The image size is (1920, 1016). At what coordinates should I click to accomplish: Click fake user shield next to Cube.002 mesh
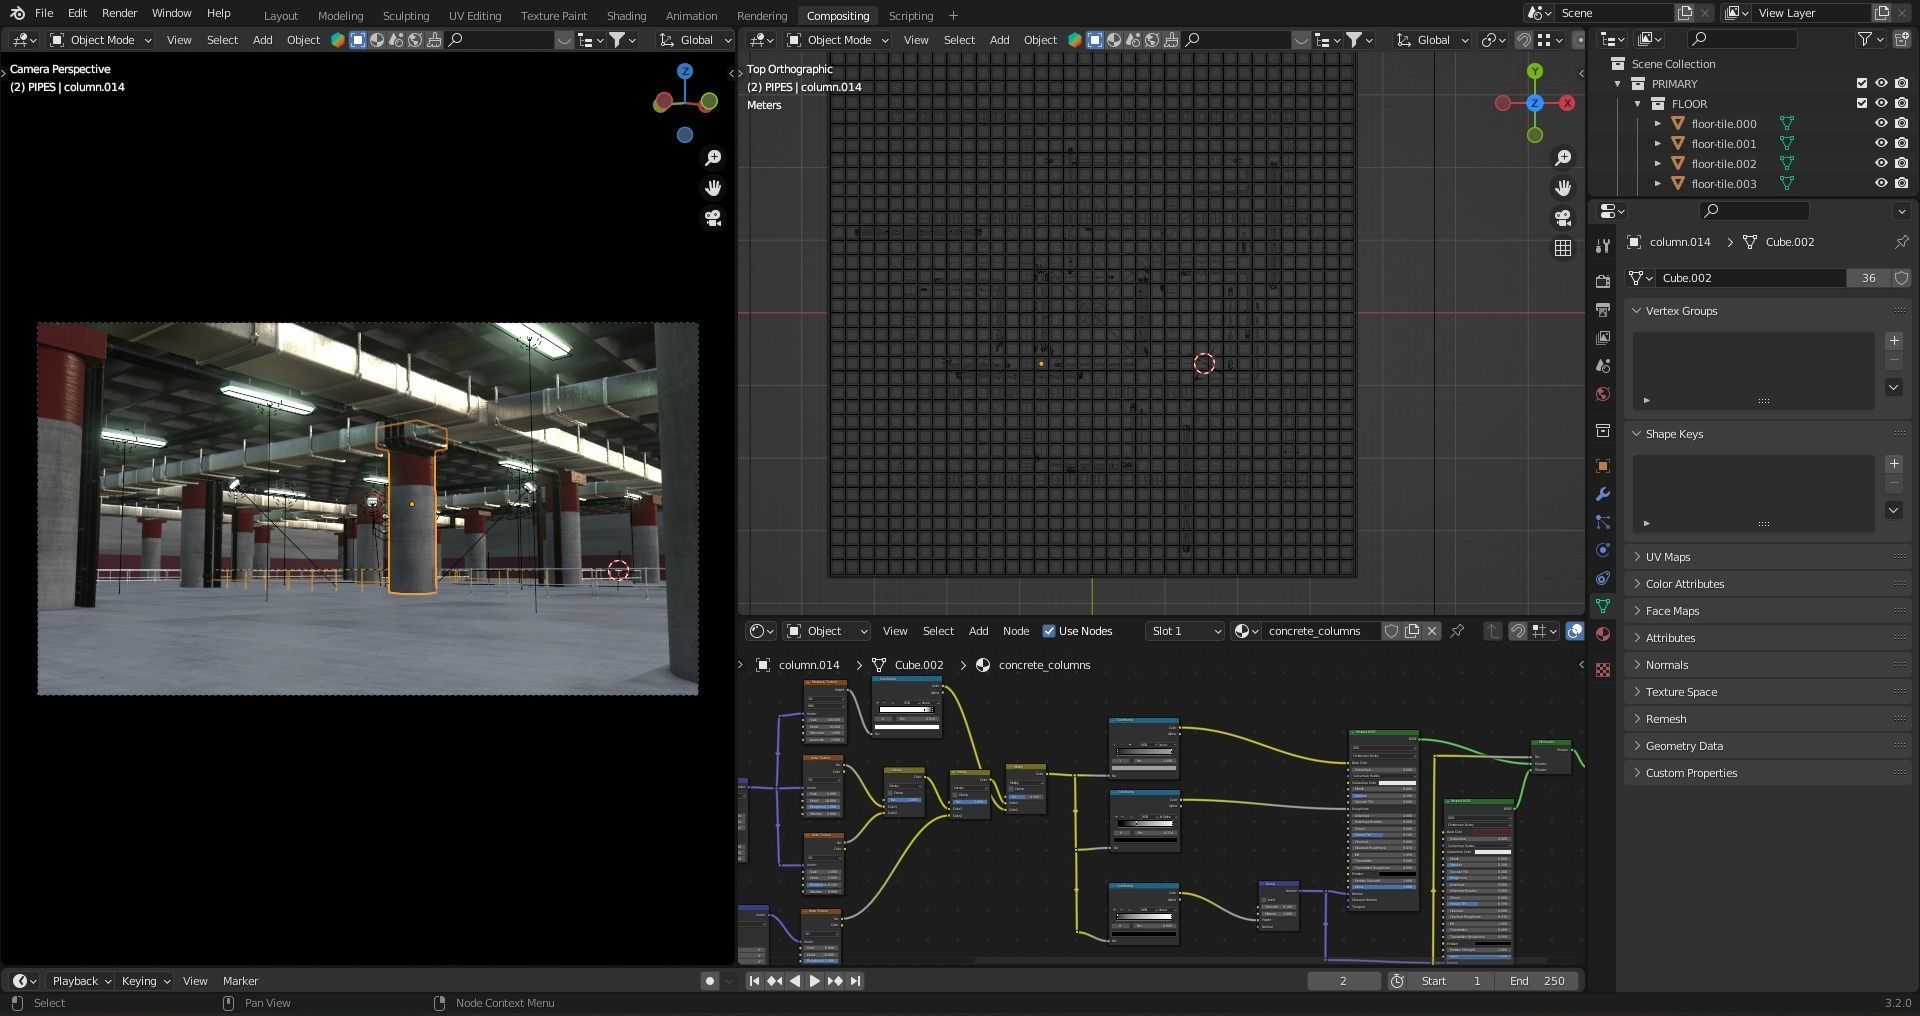click(x=1901, y=278)
